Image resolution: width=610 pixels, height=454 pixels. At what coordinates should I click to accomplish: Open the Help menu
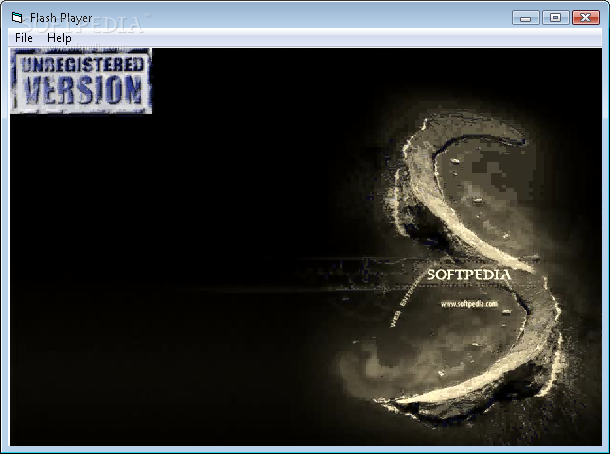coord(59,38)
